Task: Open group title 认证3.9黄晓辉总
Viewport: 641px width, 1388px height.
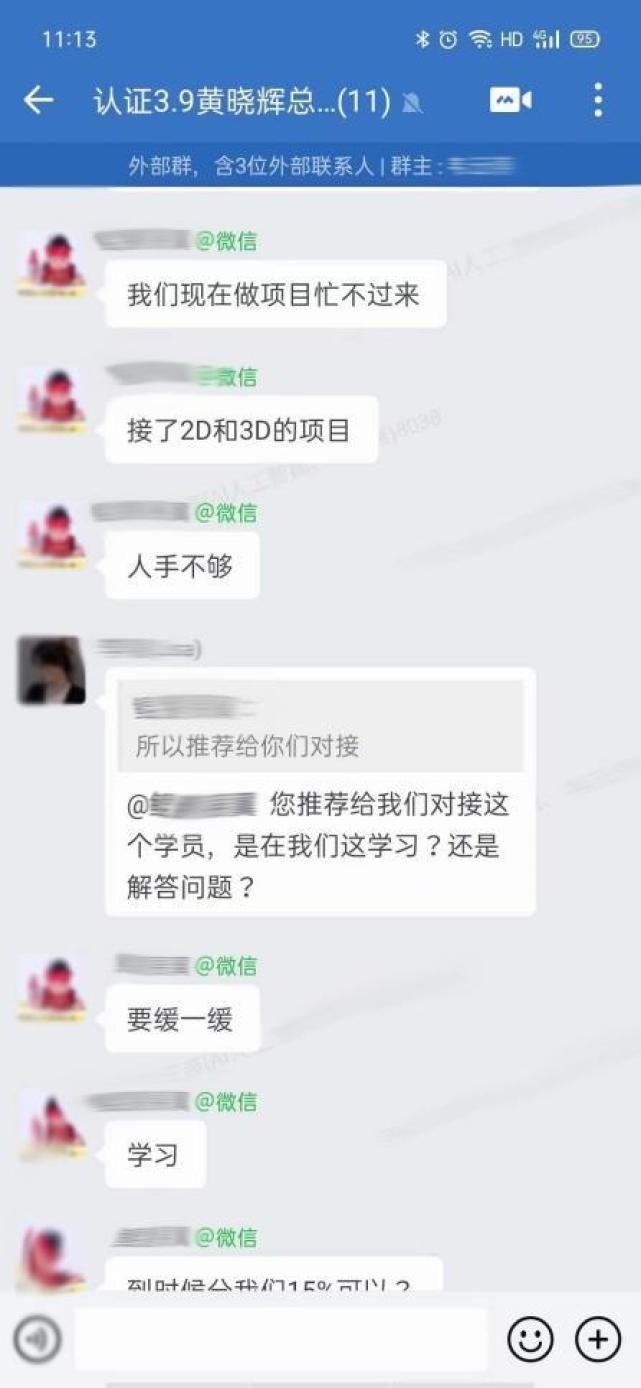Action: (x=242, y=101)
